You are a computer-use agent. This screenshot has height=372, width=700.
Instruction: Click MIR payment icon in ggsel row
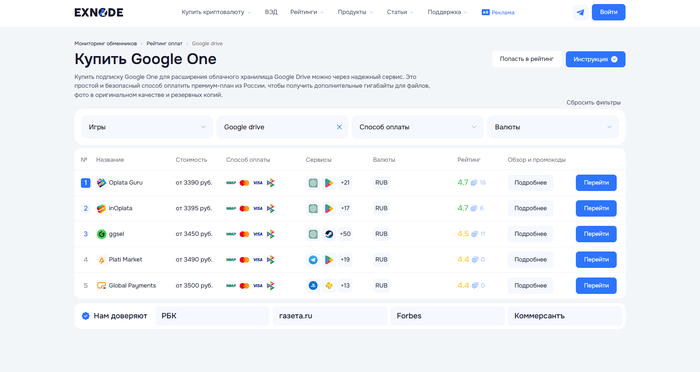pyautogui.click(x=231, y=234)
